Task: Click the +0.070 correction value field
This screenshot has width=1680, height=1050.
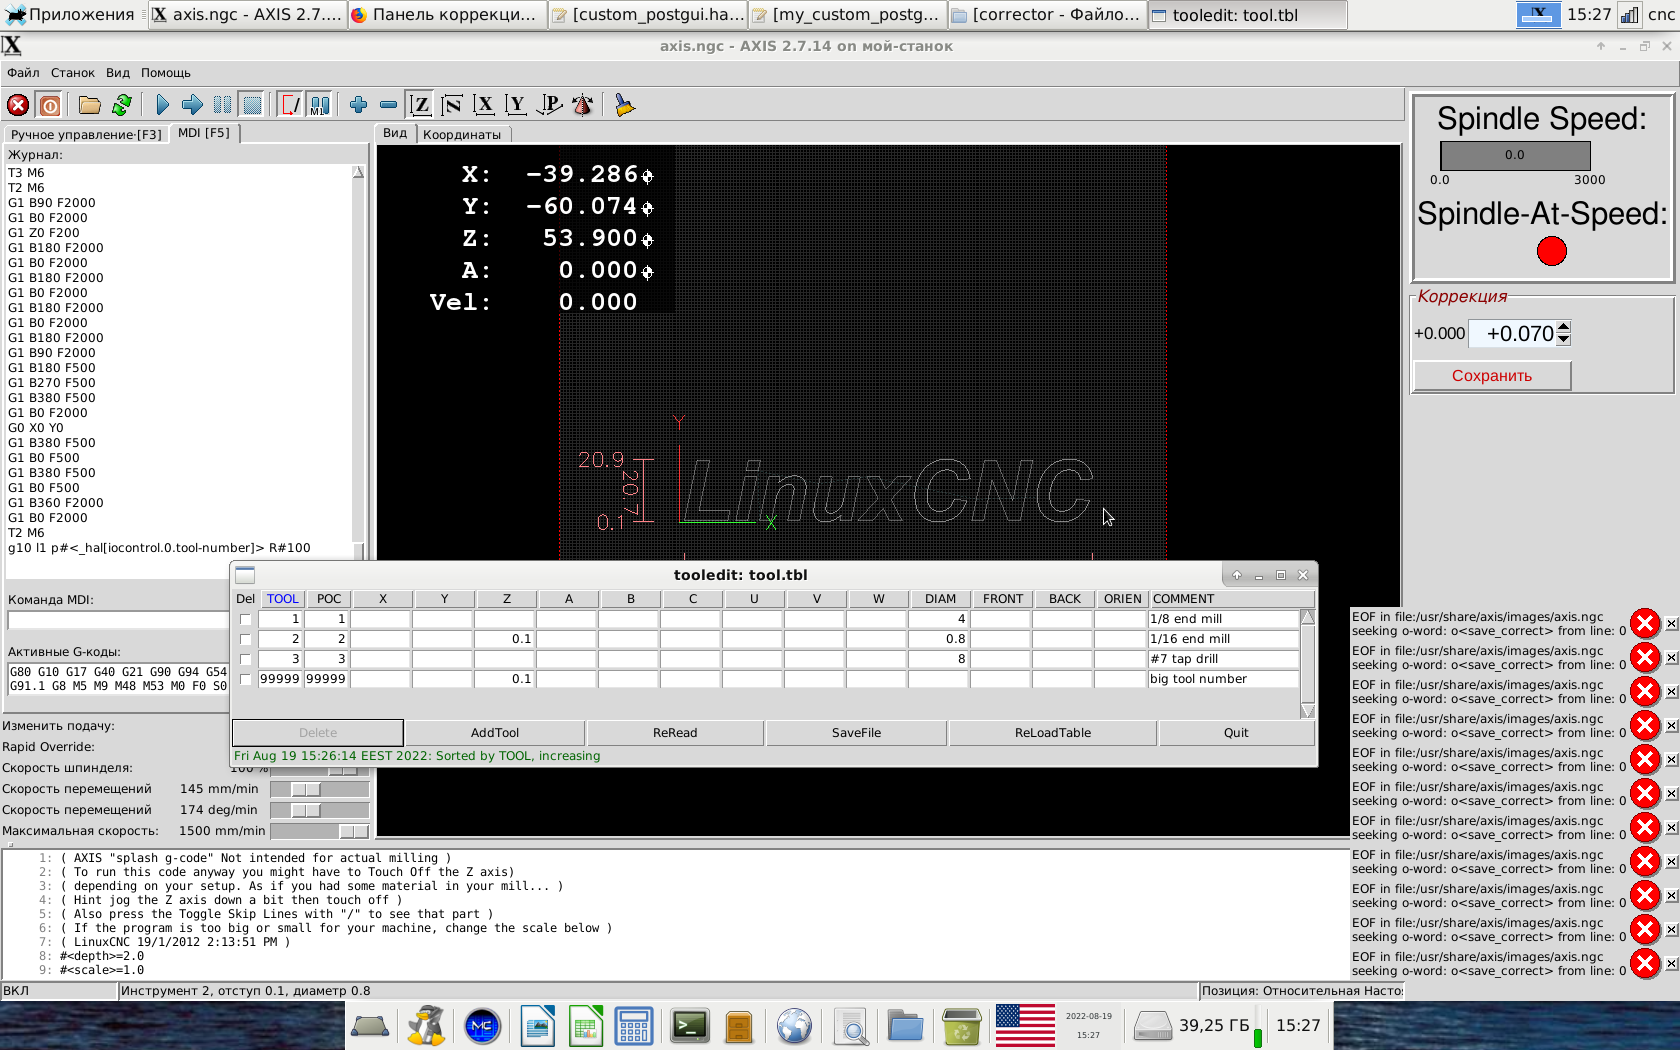Action: tap(1512, 334)
